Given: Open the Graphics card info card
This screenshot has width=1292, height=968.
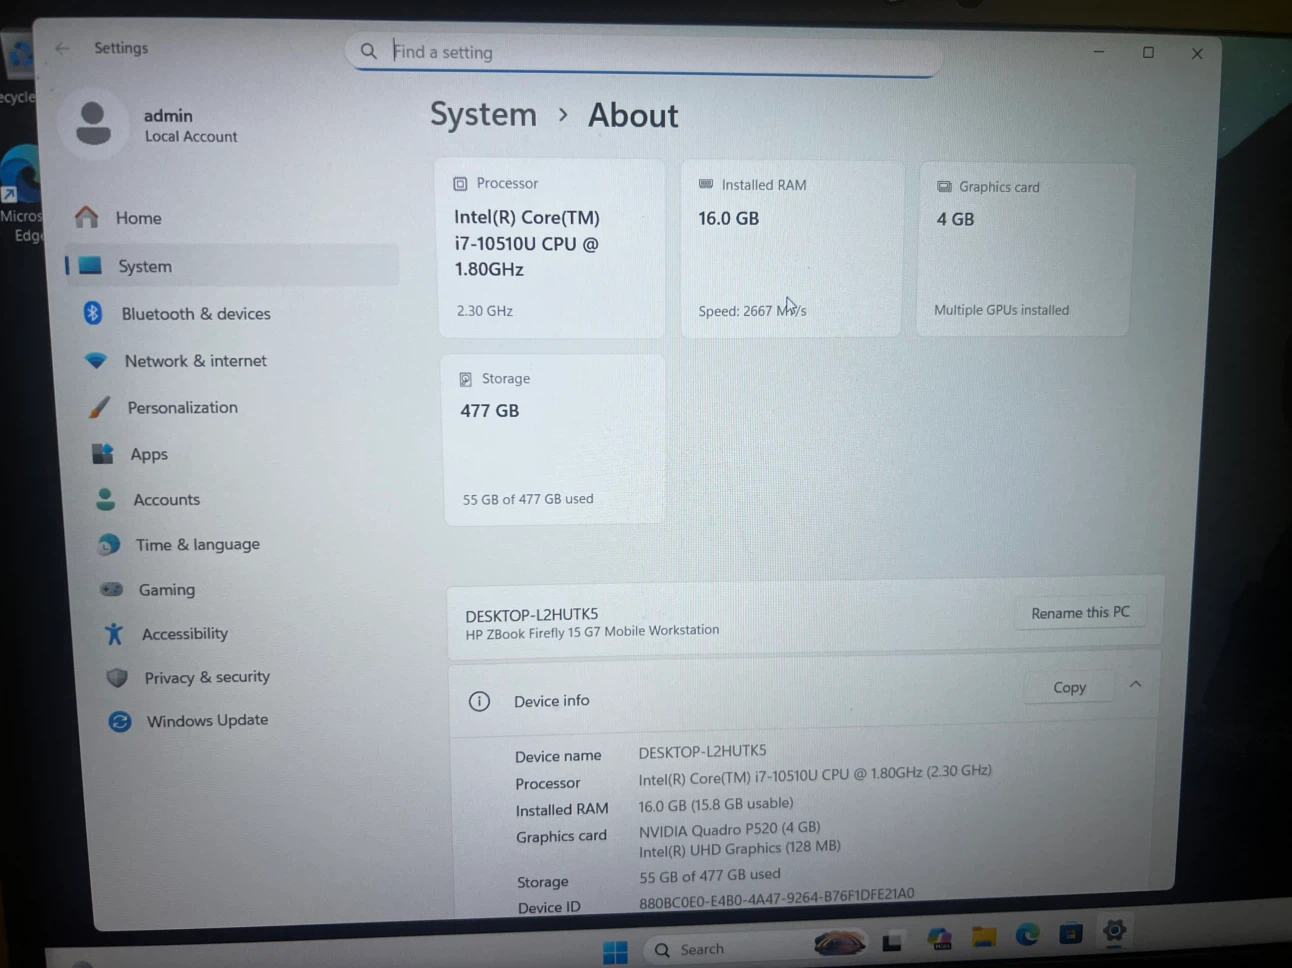Looking at the screenshot, I should pyautogui.click(x=1025, y=249).
